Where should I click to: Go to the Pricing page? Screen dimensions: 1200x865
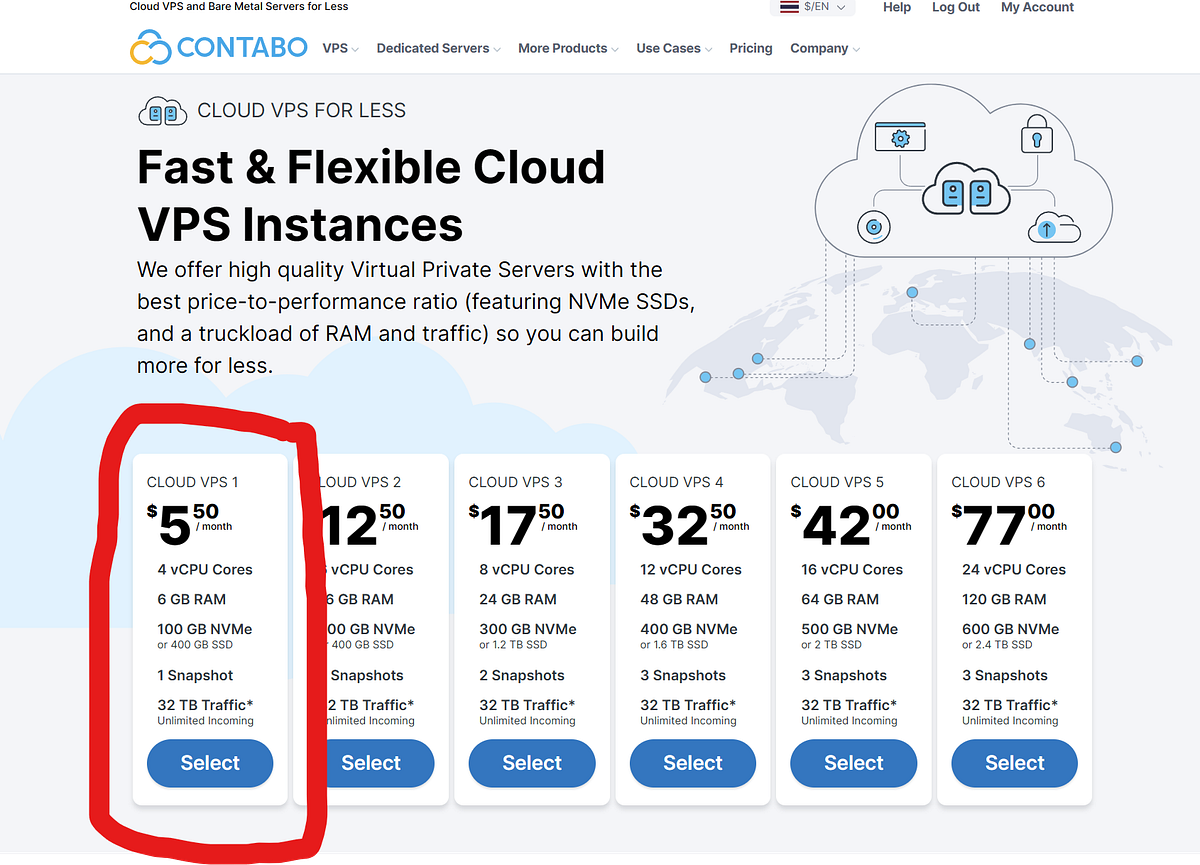(x=750, y=47)
